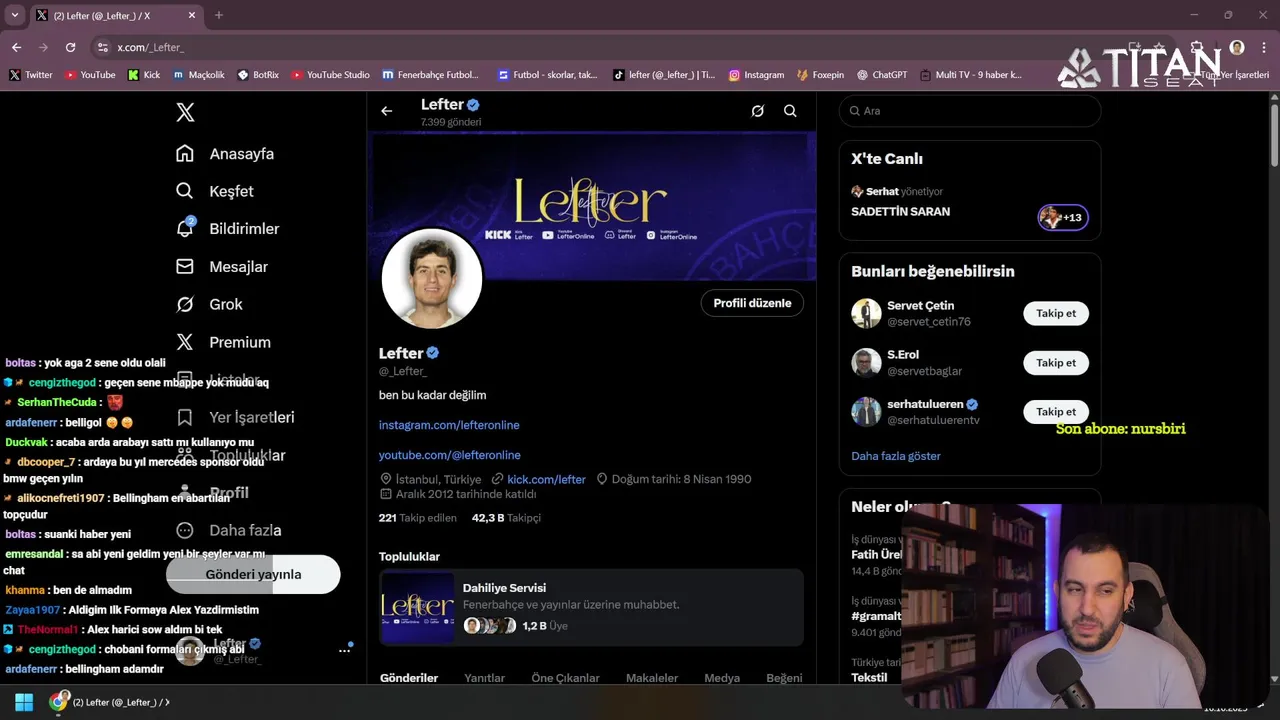This screenshot has height=720, width=1280.
Task: Click the Keşfet search icon
Action: pos(185,191)
